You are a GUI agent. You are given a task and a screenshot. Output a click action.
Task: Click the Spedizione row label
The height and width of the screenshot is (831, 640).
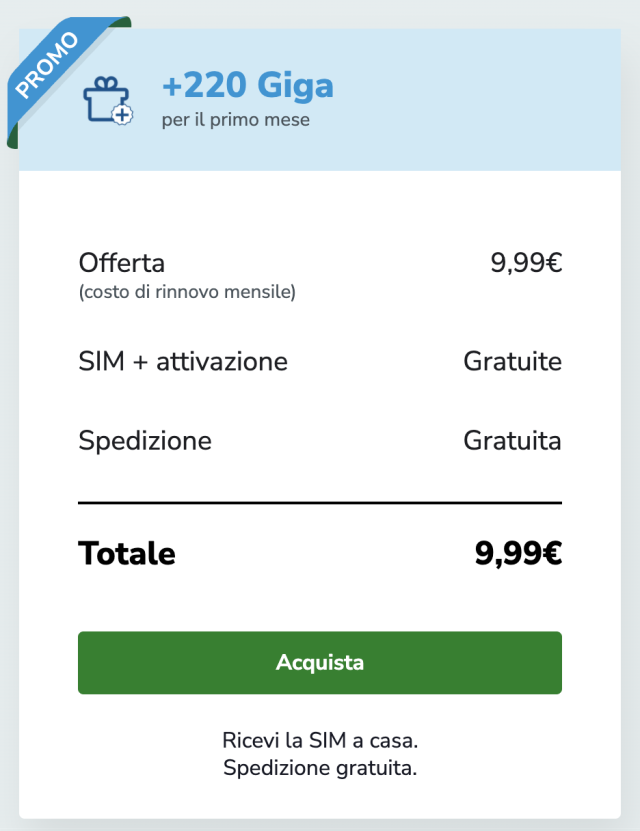145,440
